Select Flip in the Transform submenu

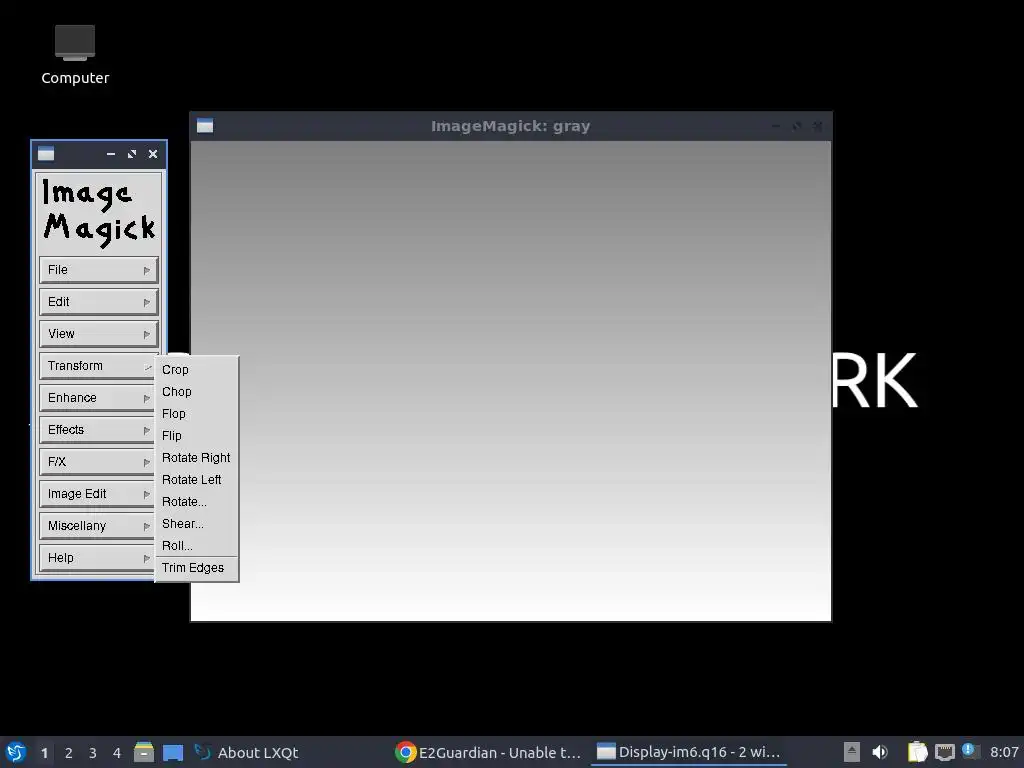click(197, 436)
